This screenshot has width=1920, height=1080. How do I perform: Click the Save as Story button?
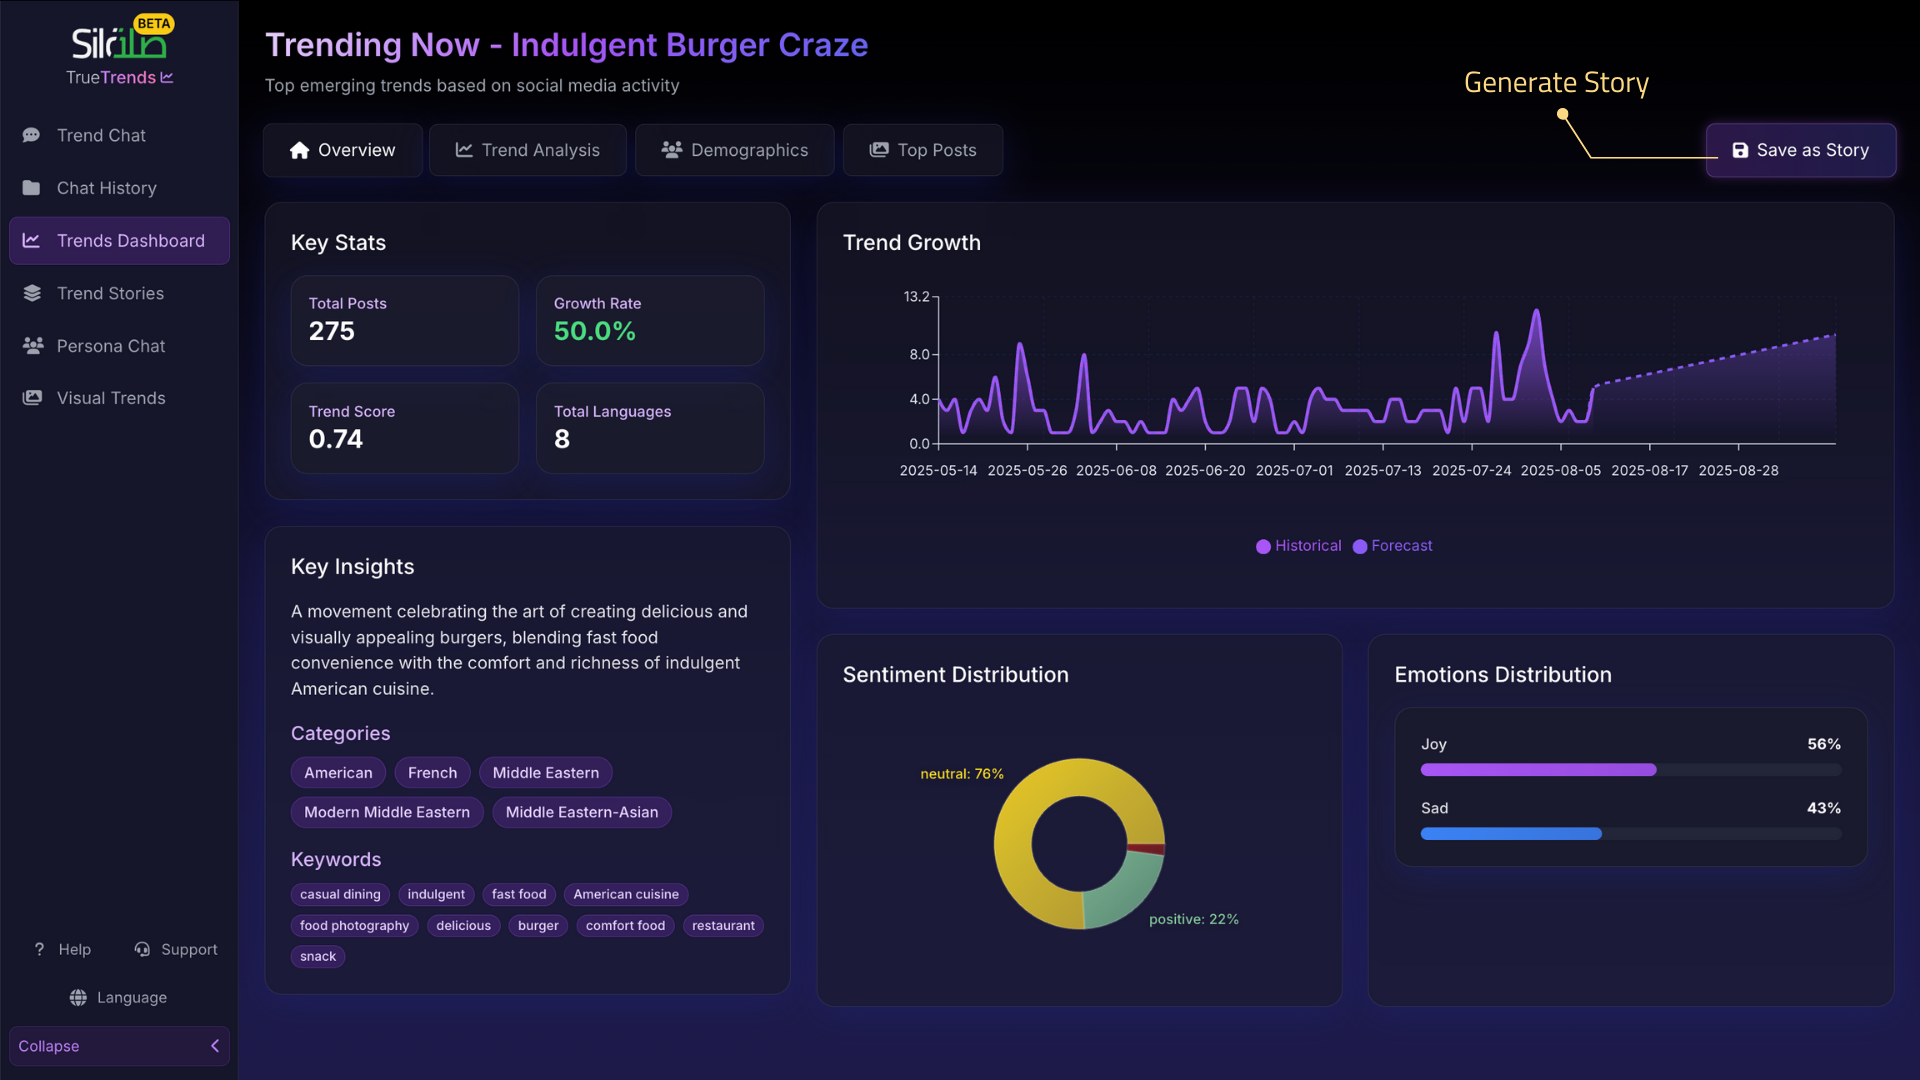coord(1801,150)
